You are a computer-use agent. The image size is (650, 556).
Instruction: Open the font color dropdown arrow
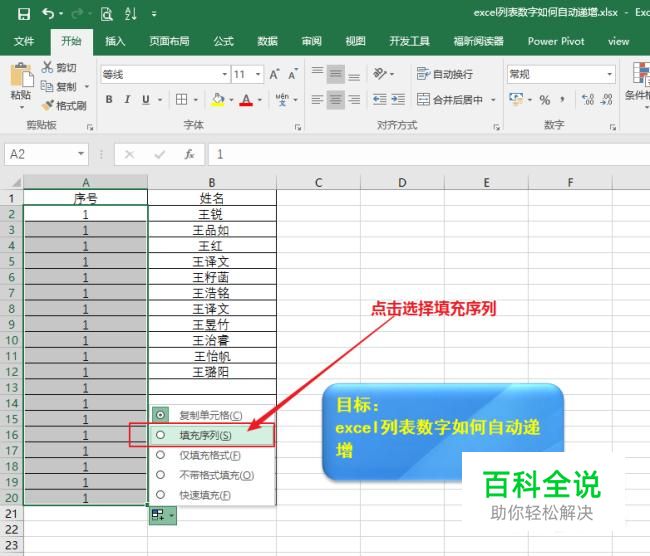[260, 100]
